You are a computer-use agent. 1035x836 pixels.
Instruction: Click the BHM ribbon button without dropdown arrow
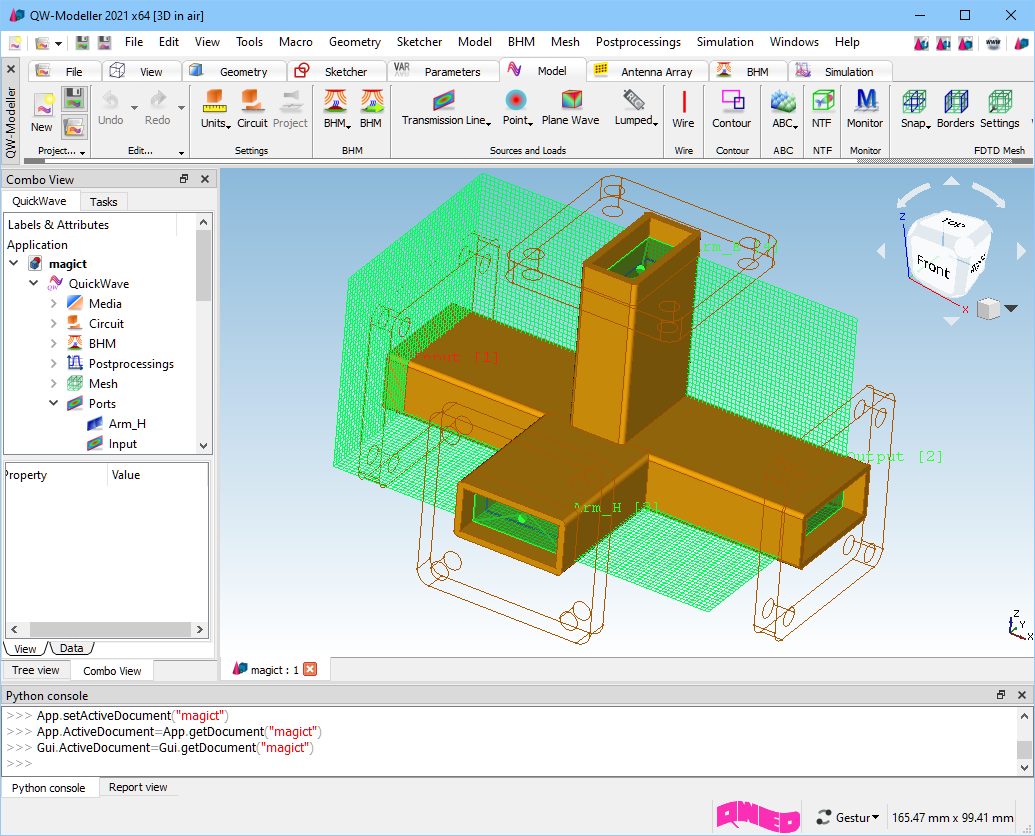[371, 109]
